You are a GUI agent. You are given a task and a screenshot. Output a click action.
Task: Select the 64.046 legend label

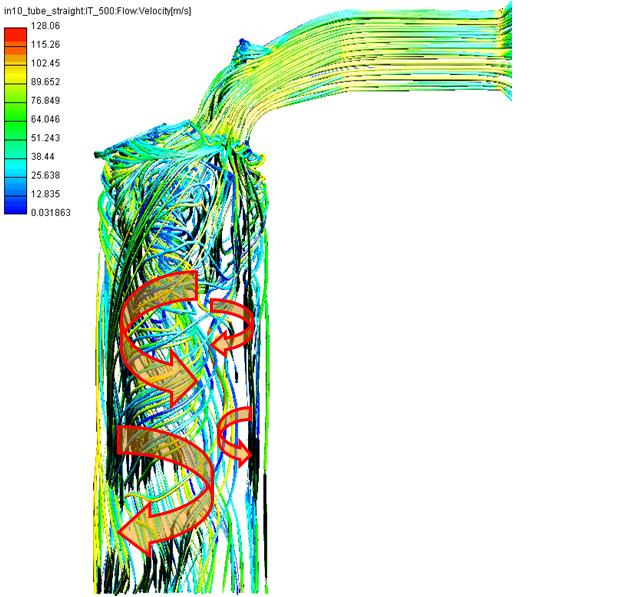[46, 120]
